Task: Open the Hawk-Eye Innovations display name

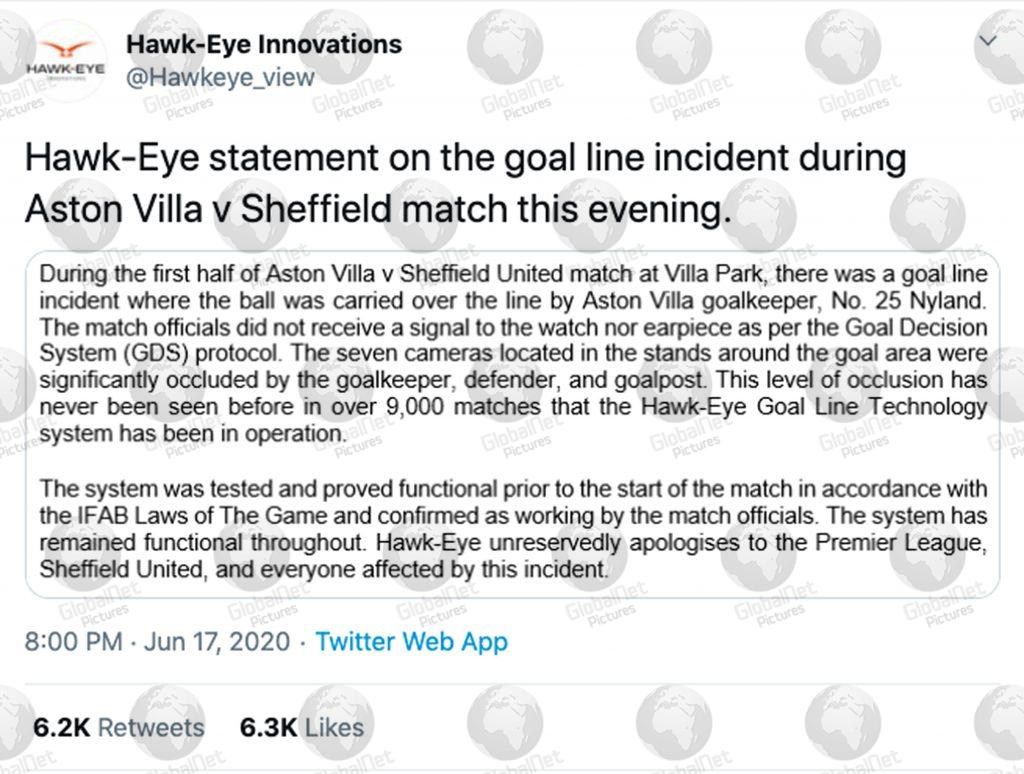Action: [x=264, y=44]
